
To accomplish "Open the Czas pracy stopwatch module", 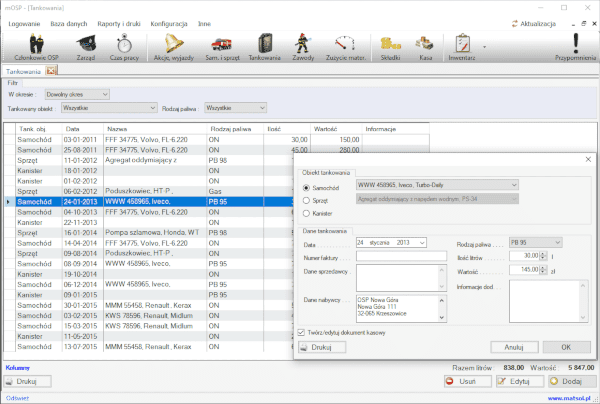I will [124, 47].
